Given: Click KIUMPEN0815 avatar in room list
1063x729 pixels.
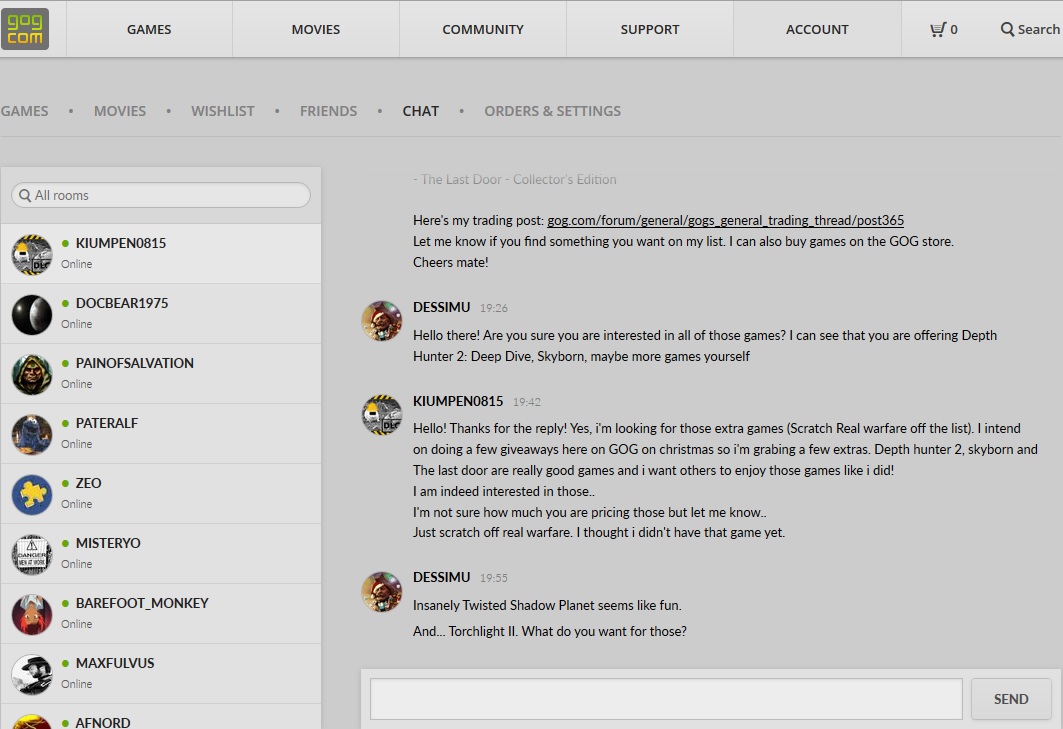Looking at the screenshot, I should coord(32,255).
